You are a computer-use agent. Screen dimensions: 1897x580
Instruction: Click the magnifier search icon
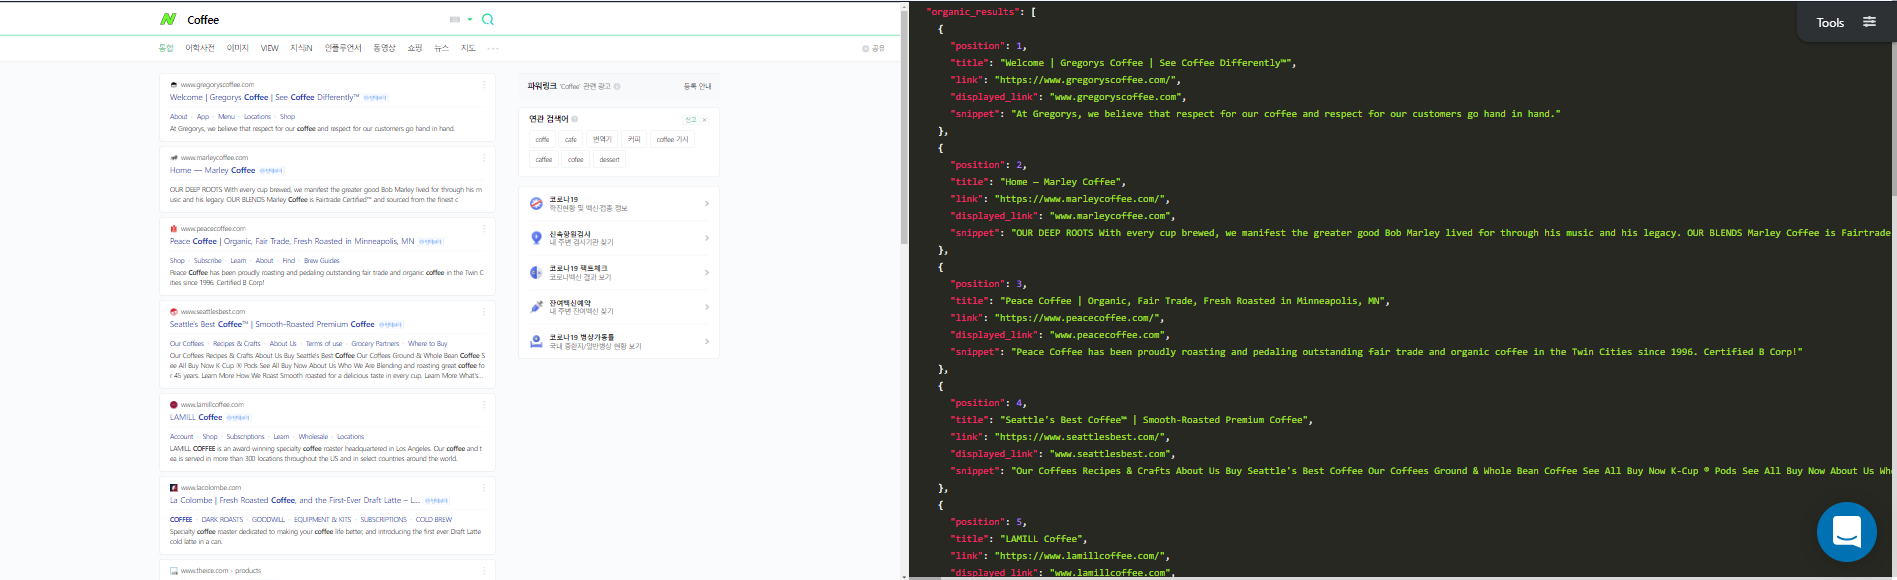pos(488,19)
